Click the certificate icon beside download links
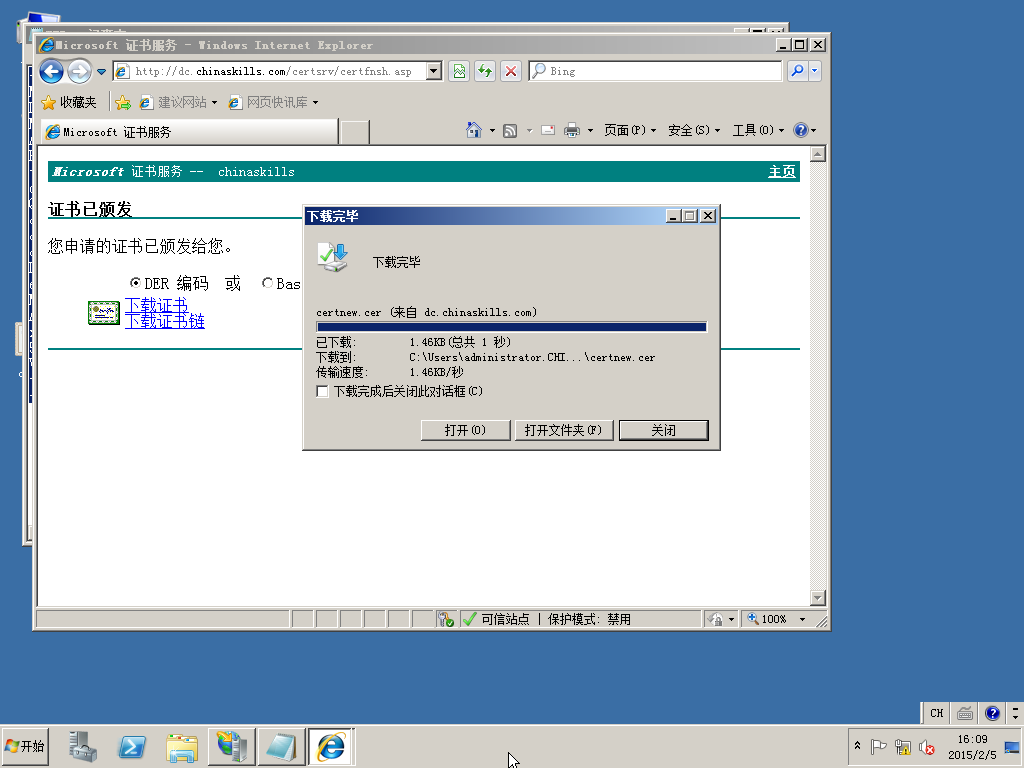The height and width of the screenshot is (768, 1024). tap(104, 313)
